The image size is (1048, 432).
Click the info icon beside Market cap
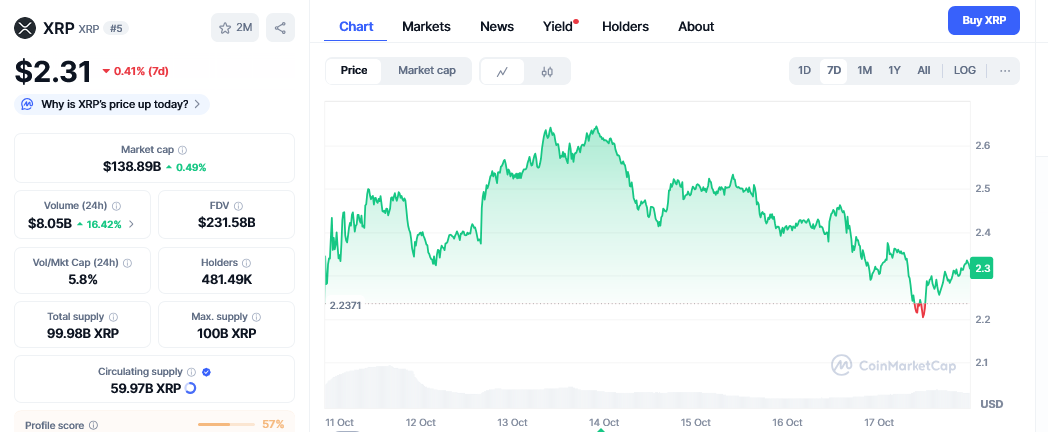point(182,149)
